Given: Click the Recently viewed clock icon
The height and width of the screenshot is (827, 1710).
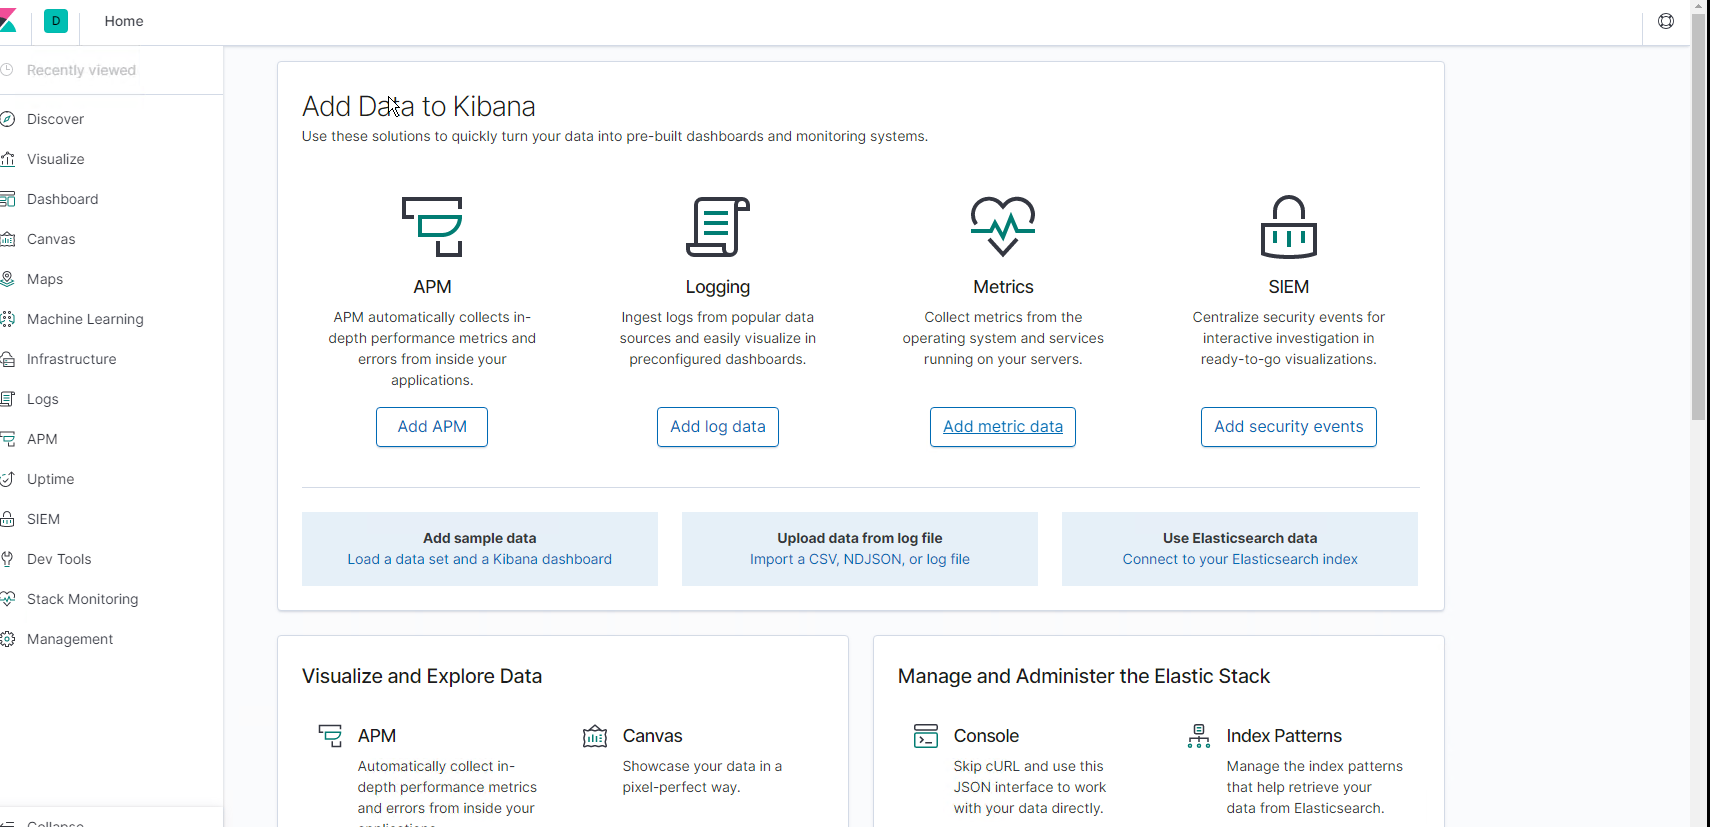Looking at the screenshot, I should tap(7, 70).
